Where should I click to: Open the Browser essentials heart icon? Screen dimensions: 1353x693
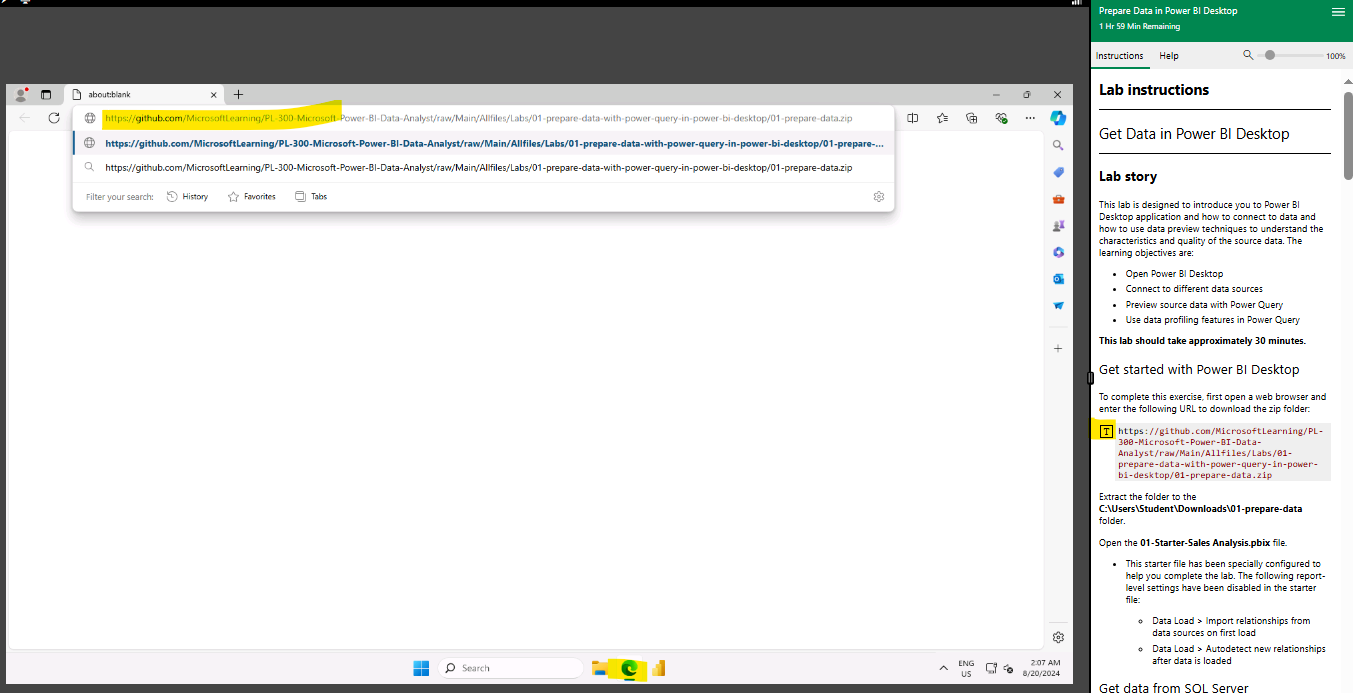pos(1001,118)
